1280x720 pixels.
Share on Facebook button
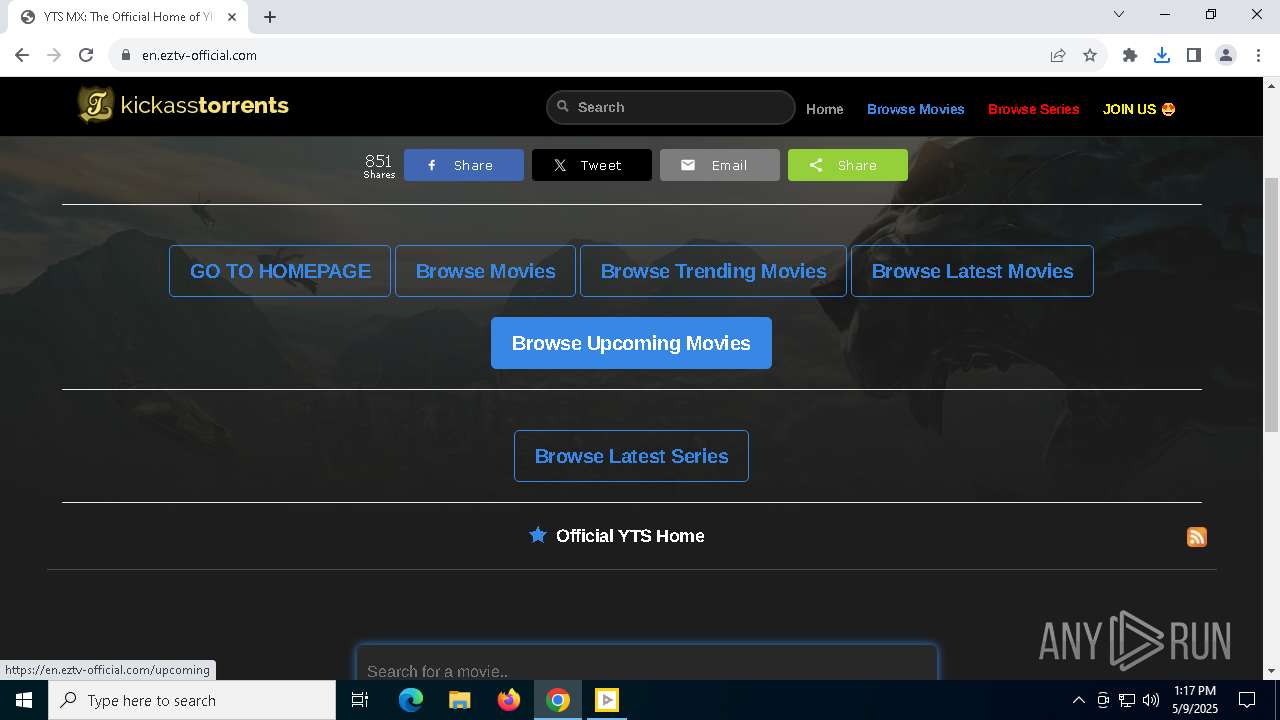tap(464, 165)
